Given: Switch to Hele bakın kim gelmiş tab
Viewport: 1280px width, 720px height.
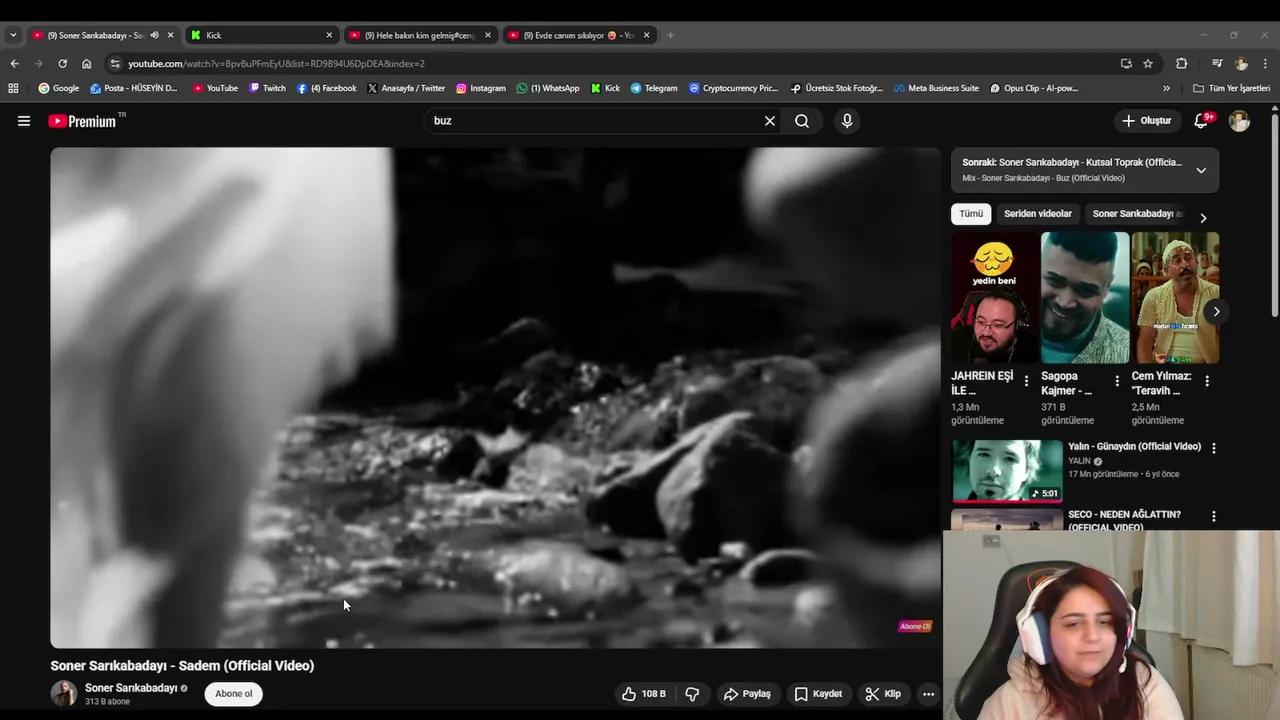Looking at the screenshot, I should 420,35.
